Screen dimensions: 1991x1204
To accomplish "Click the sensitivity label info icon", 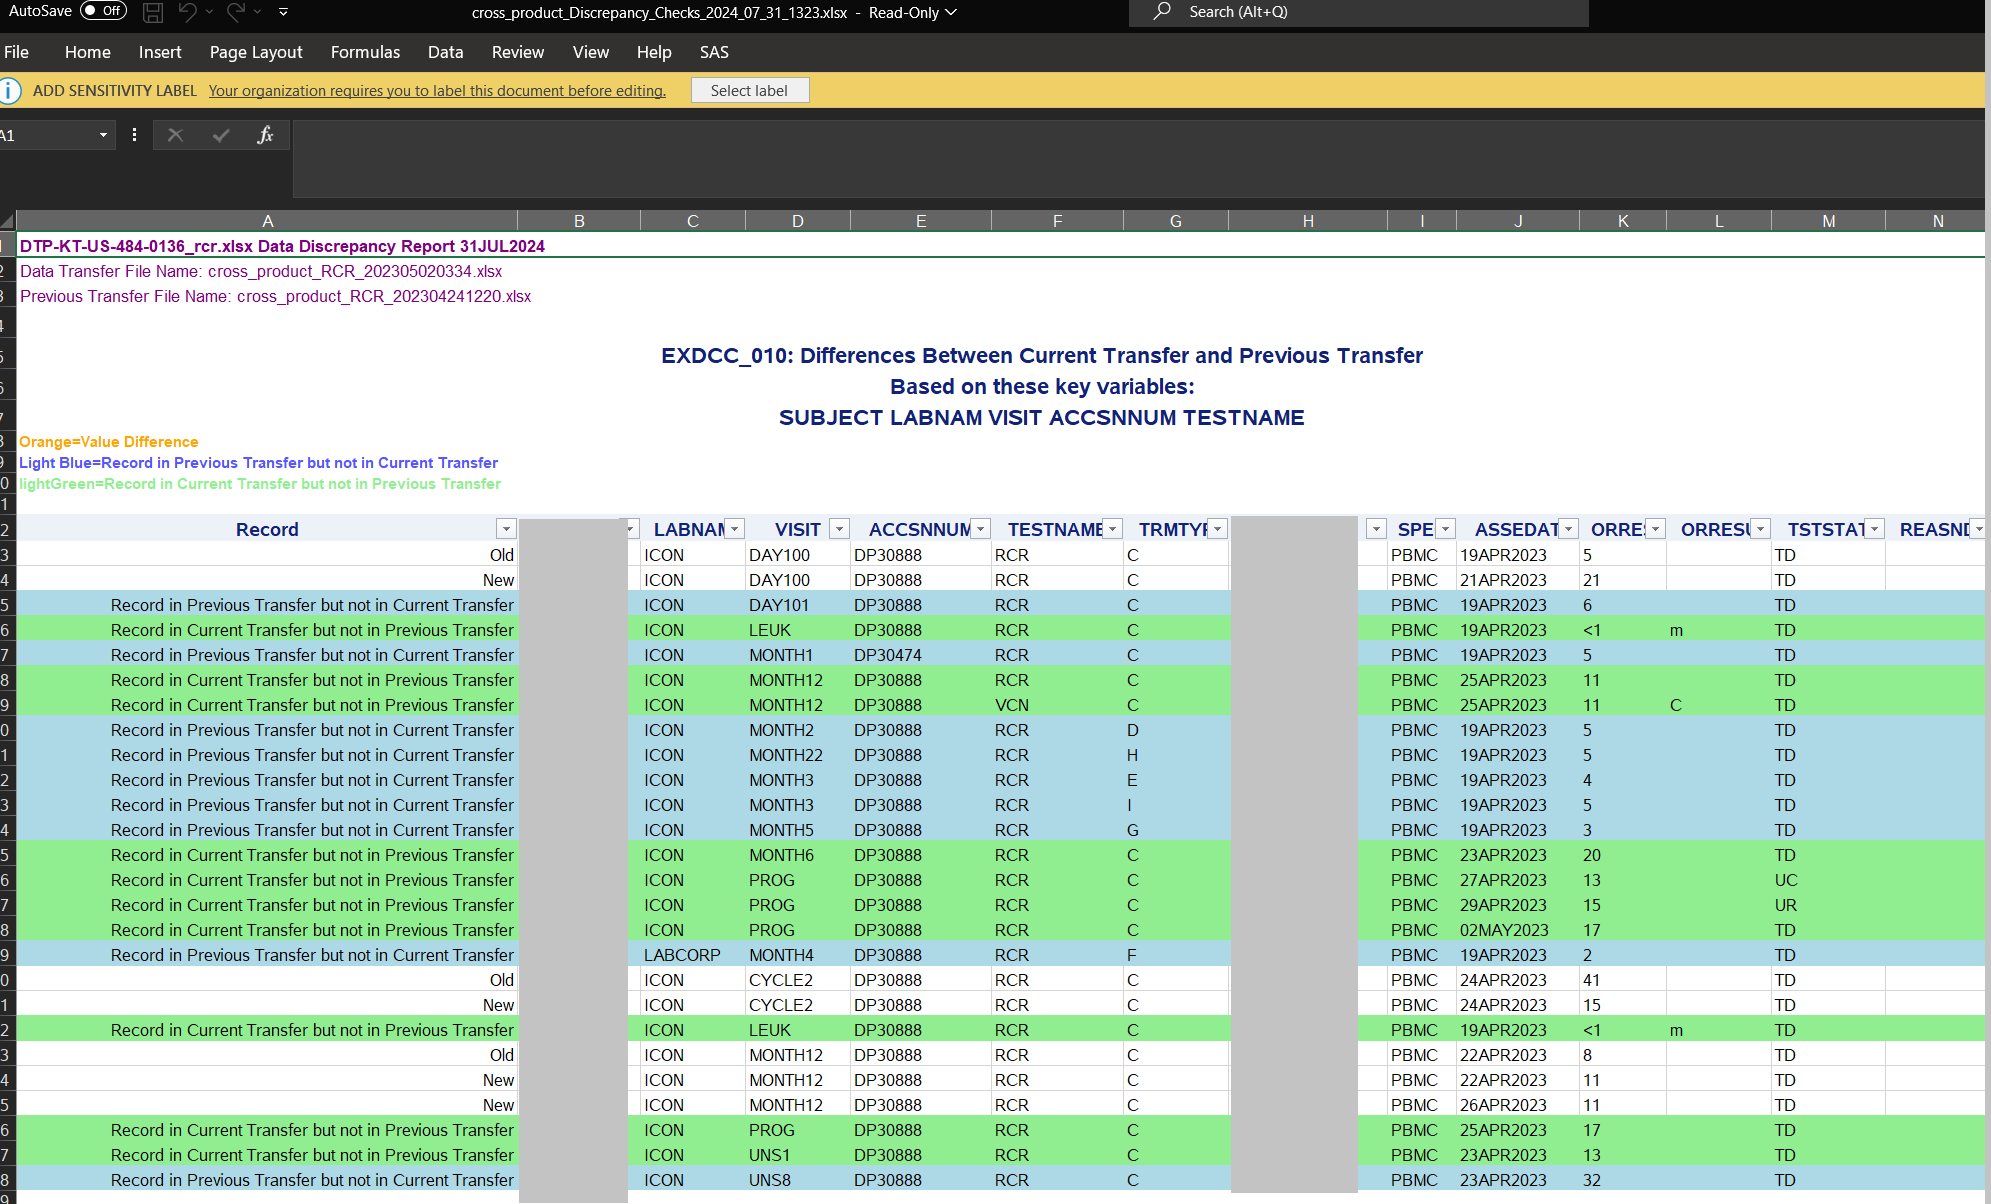I will coord(11,90).
